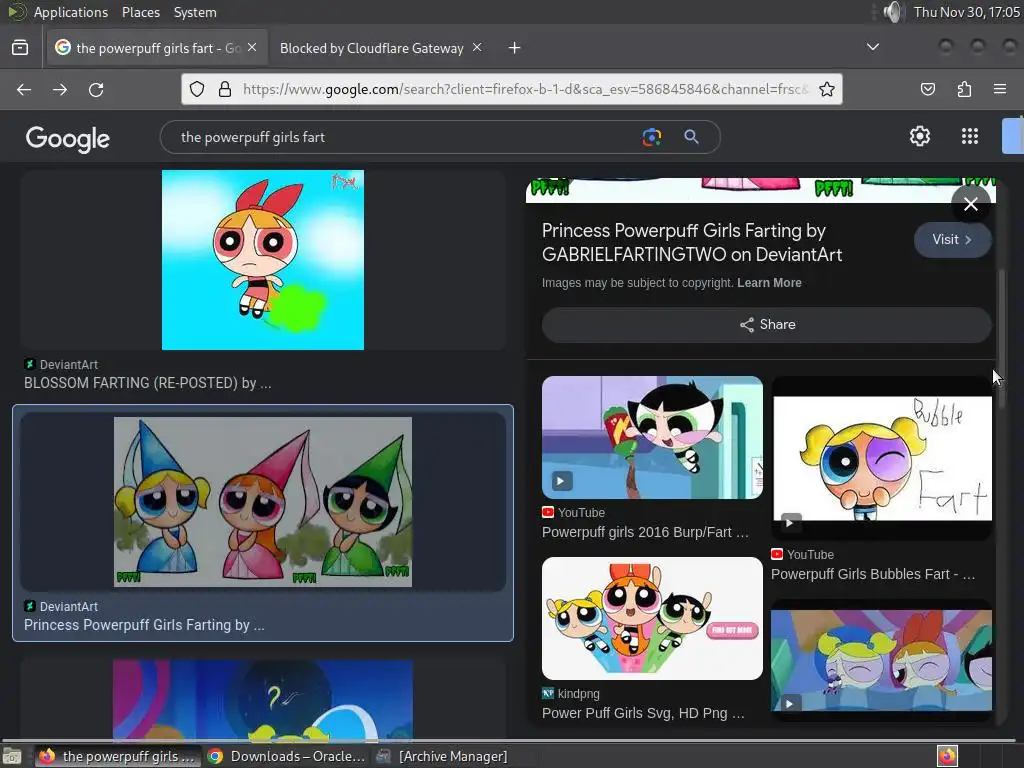
Task: Open the preview image banner at top
Action: pos(761,190)
